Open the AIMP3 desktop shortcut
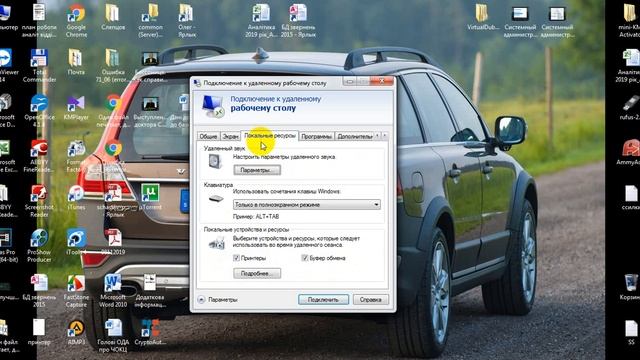640x360 pixels. (x=76, y=333)
